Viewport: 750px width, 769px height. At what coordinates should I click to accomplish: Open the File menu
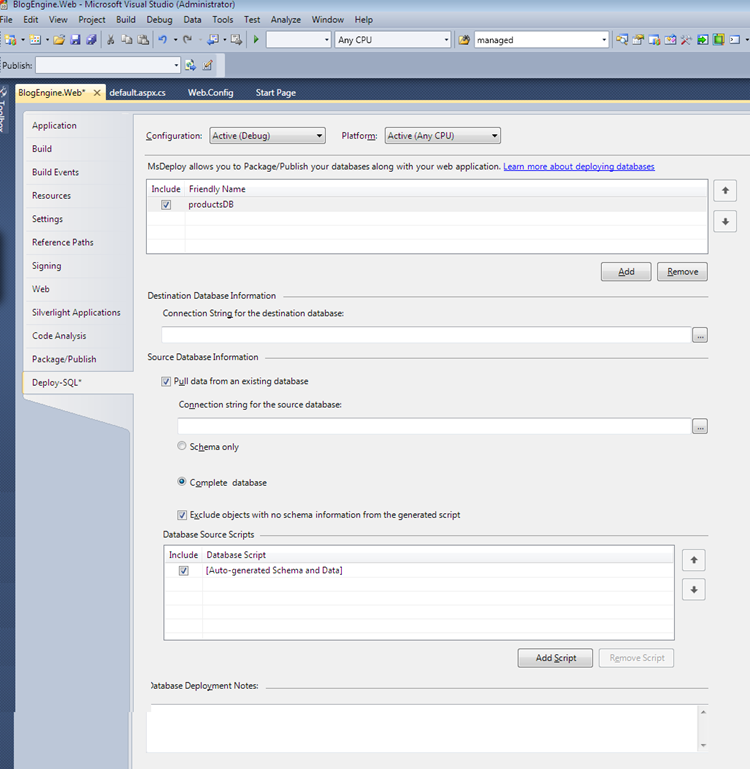(x=6, y=20)
